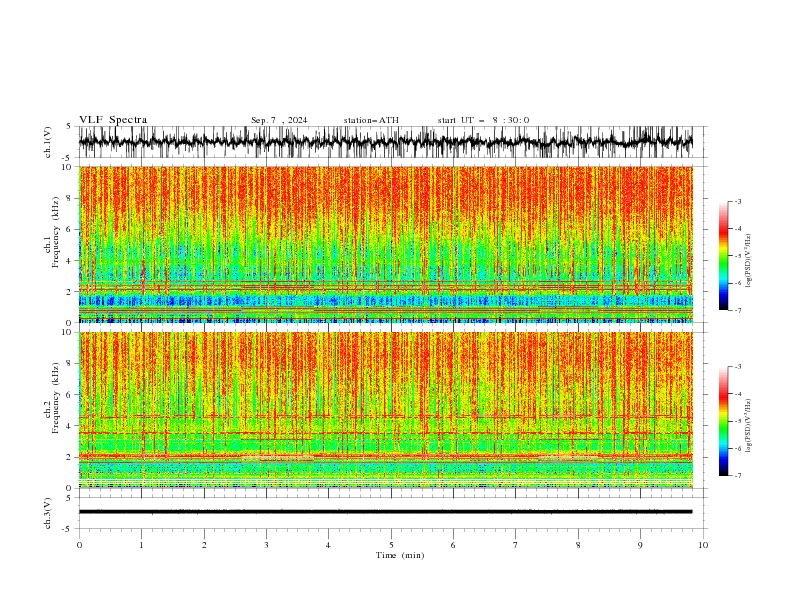Click the "VLF Spectra" plot title
Screen dimensions: 792x612
113,120
